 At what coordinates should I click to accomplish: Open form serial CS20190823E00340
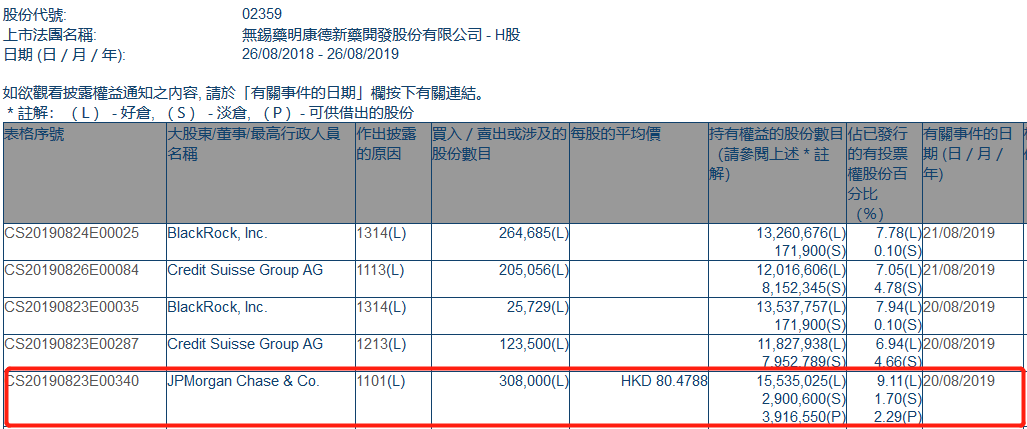[x=71, y=381]
